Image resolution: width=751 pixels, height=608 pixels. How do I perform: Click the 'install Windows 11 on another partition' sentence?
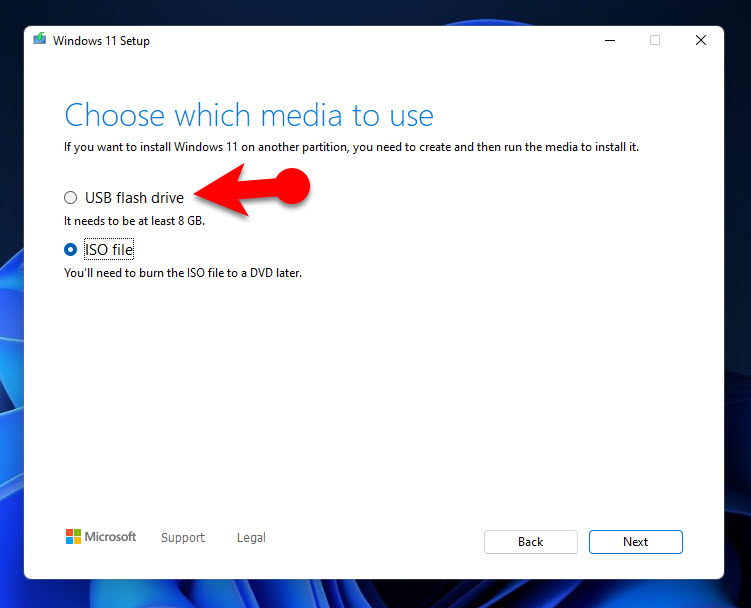(352, 147)
